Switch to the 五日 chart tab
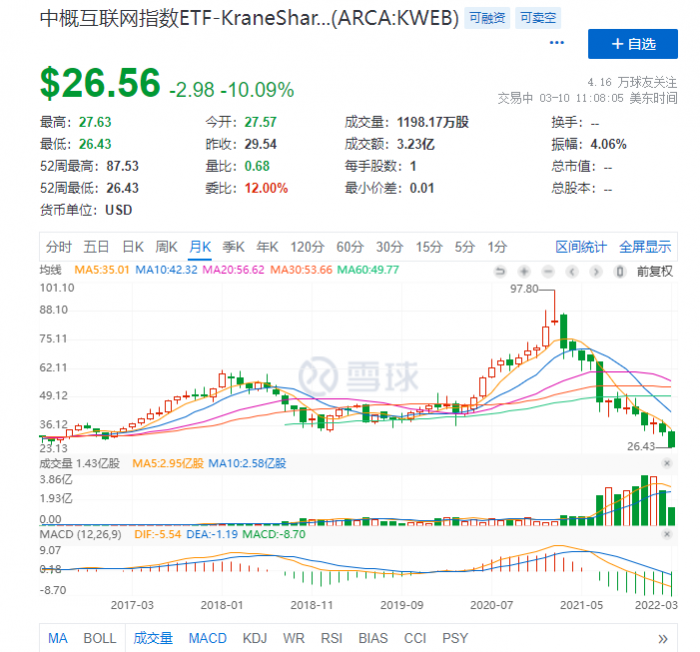 pyautogui.click(x=96, y=247)
